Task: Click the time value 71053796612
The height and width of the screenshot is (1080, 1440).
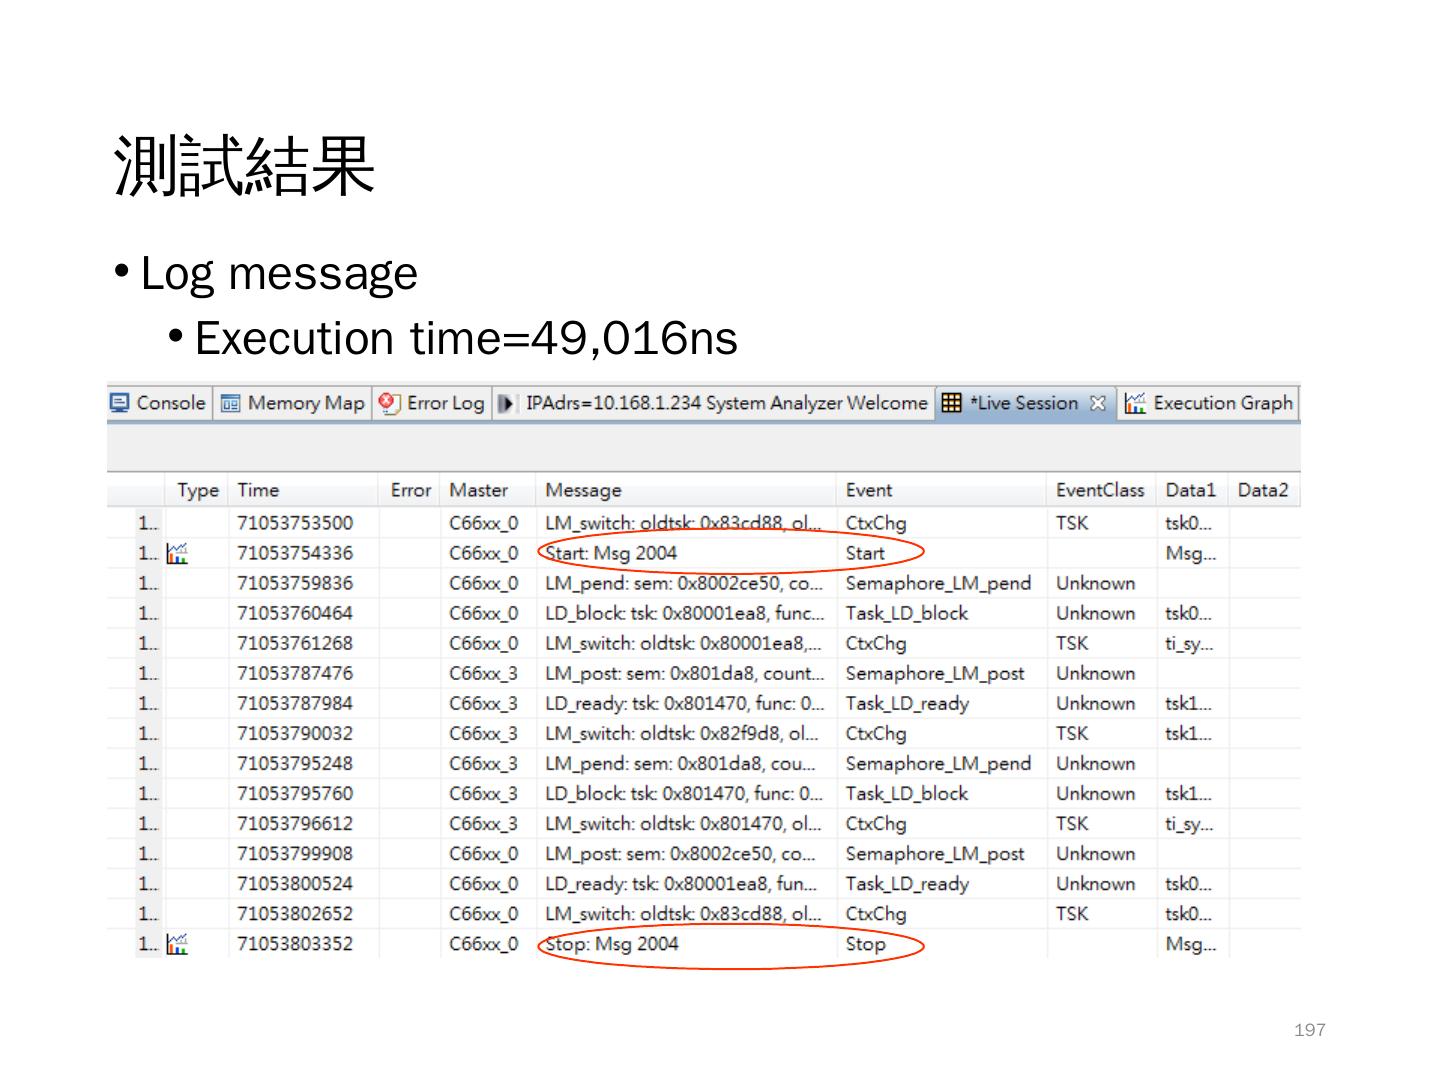Action: tap(295, 823)
